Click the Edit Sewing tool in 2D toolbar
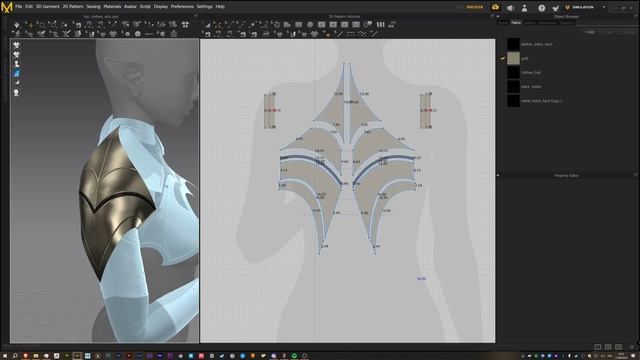The height and width of the screenshot is (360, 640). coord(207,34)
